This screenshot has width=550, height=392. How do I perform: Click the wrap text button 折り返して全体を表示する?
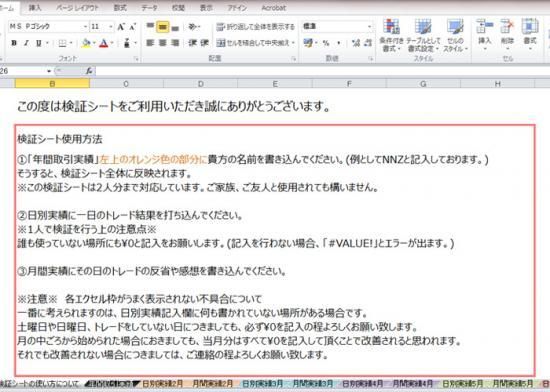click(x=256, y=27)
